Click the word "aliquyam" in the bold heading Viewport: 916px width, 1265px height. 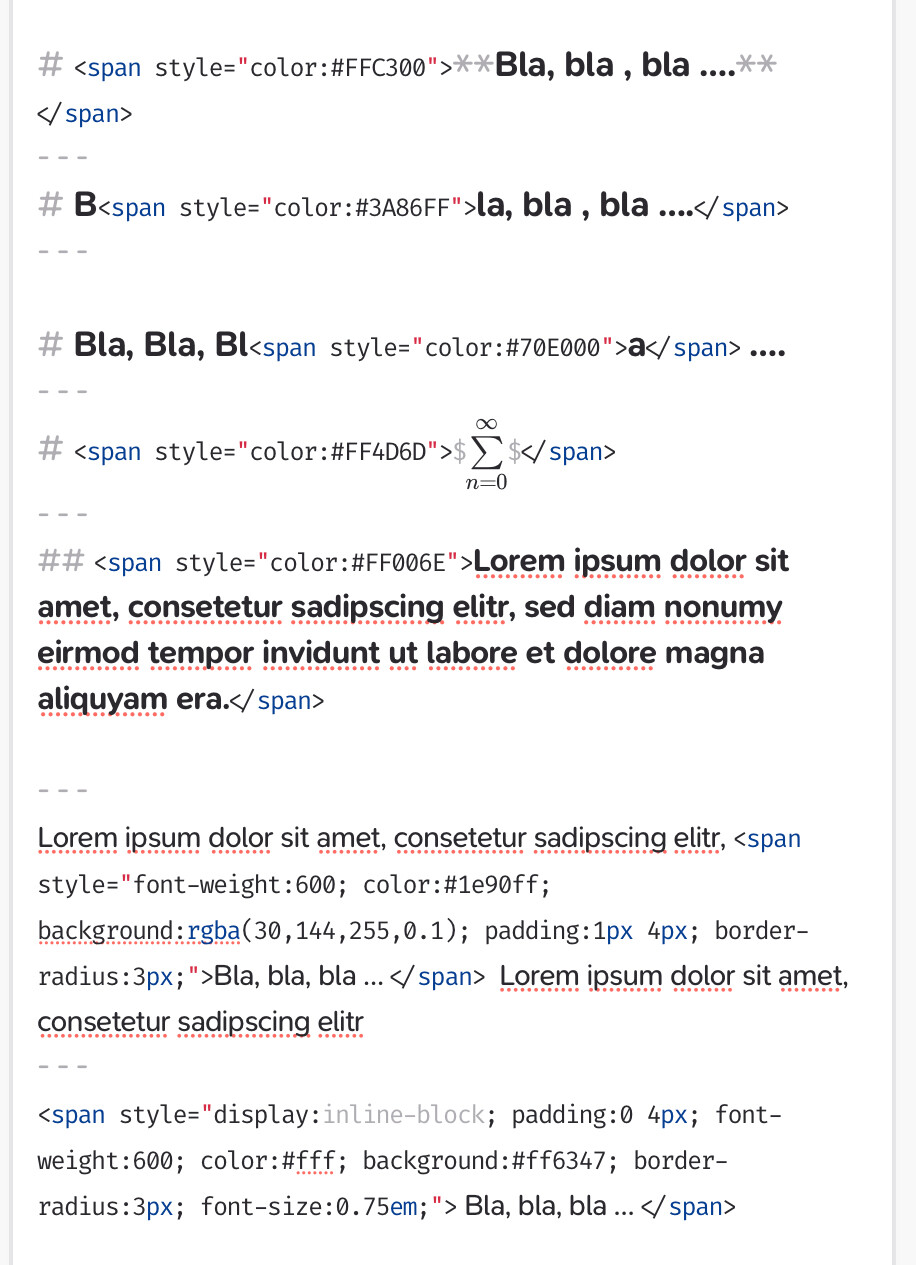point(103,701)
